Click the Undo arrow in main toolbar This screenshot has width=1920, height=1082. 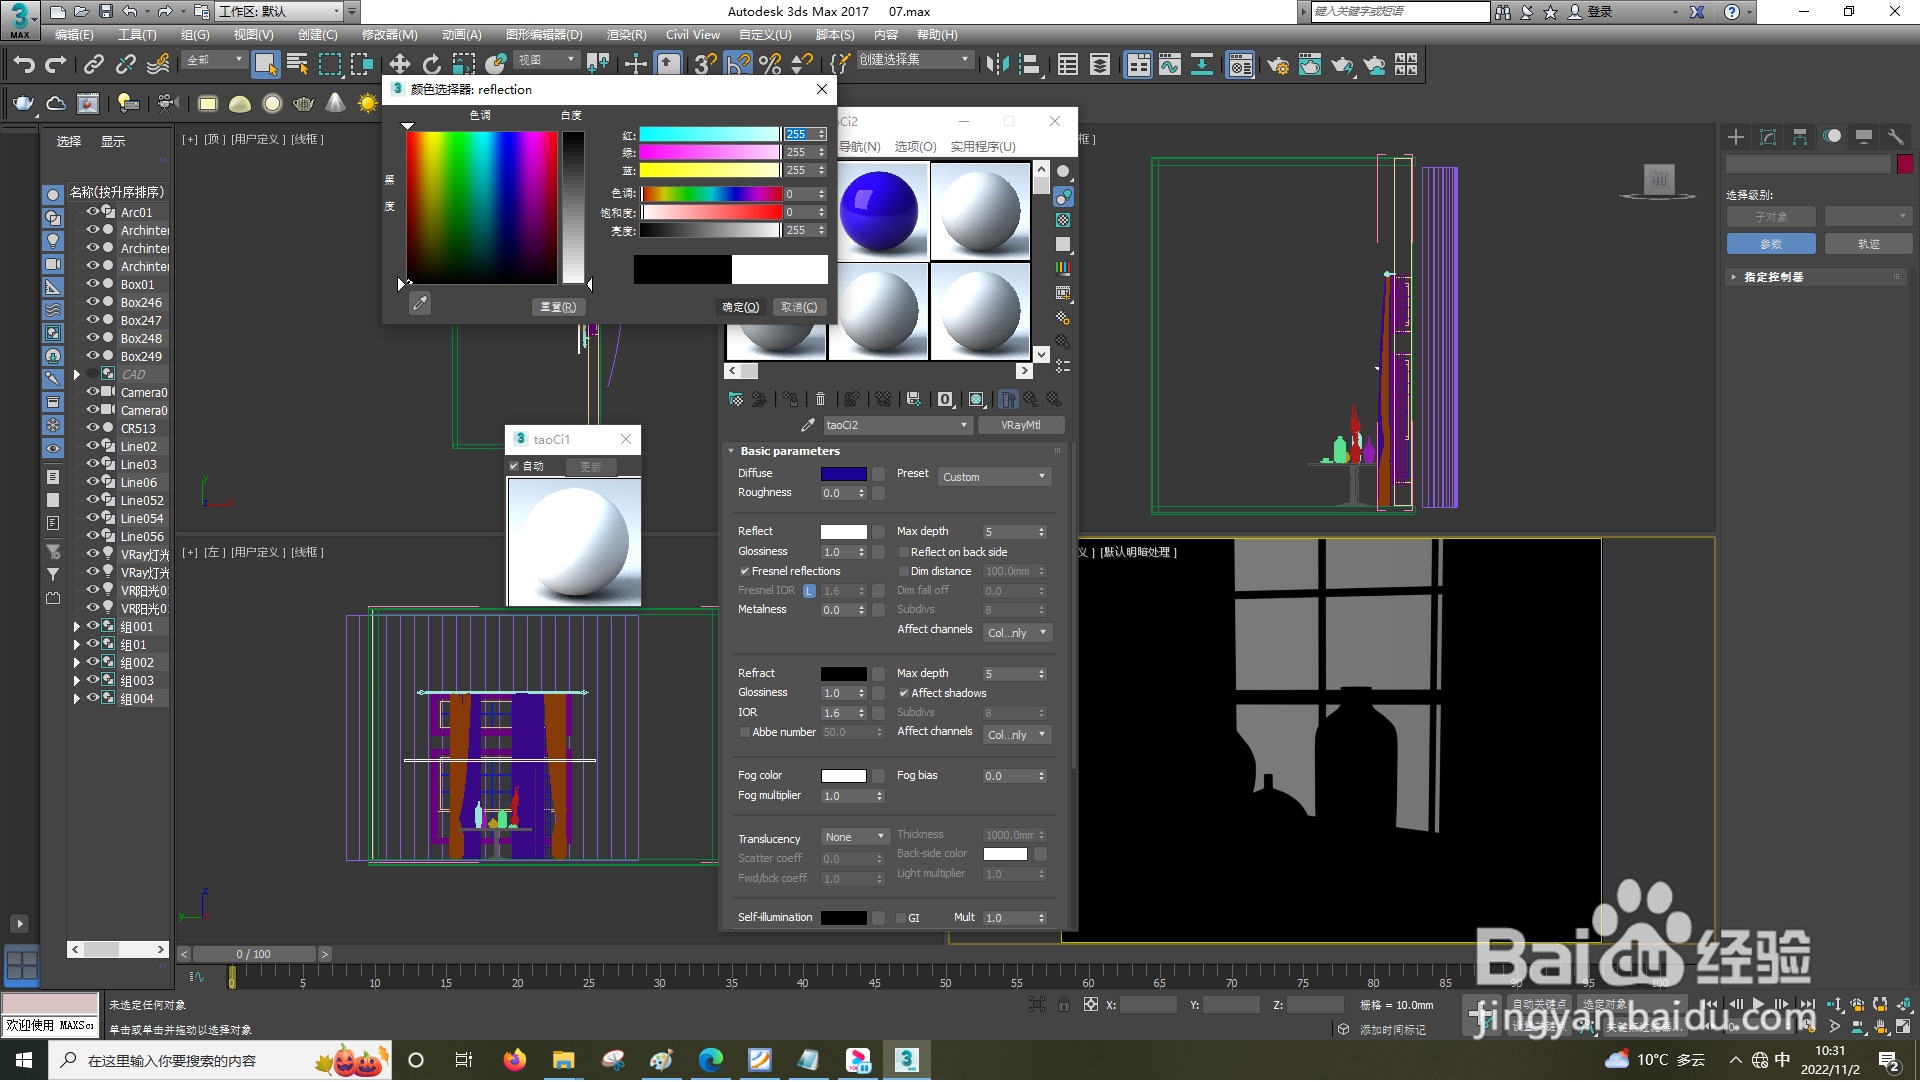24,65
